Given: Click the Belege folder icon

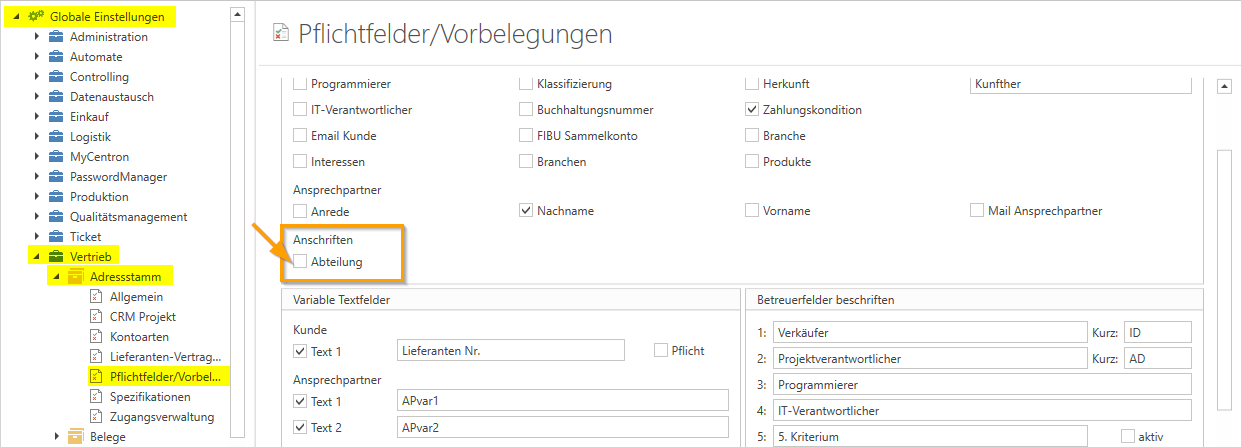Looking at the screenshot, I should [75, 436].
